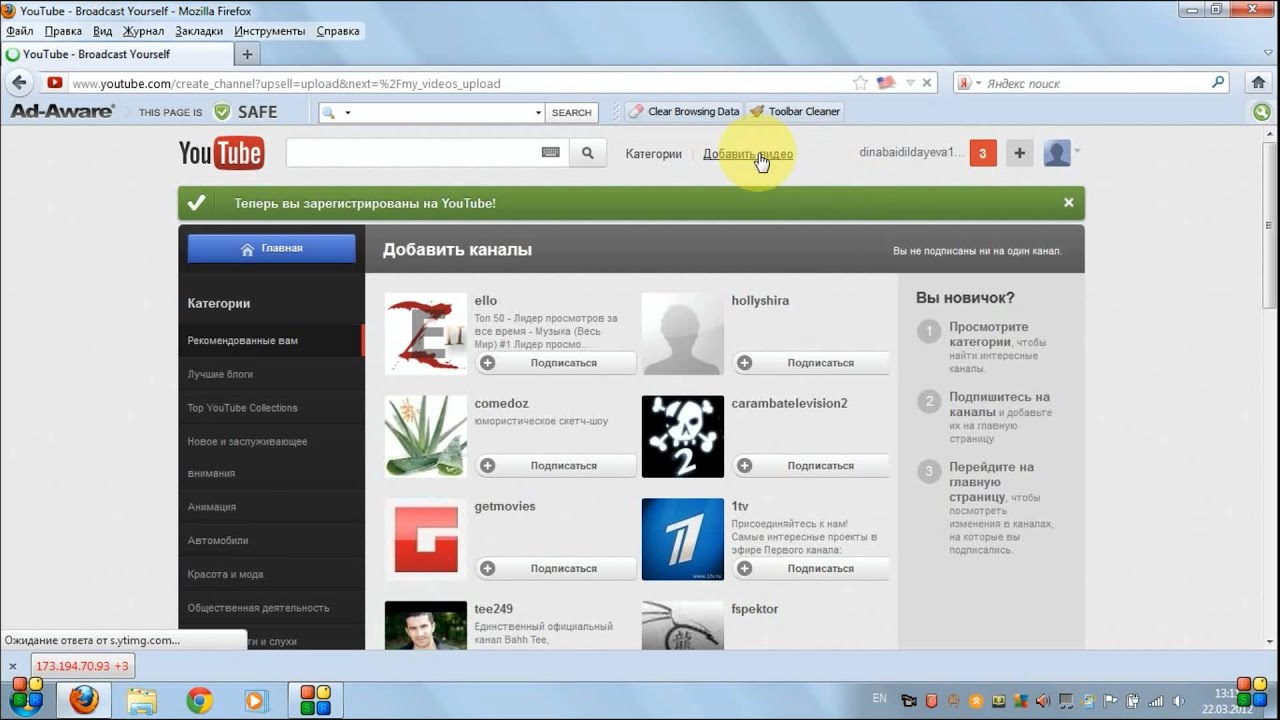Viewport: 1280px width, 720px height.
Task: Subscribe to the ello channel
Action: point(555,363)
